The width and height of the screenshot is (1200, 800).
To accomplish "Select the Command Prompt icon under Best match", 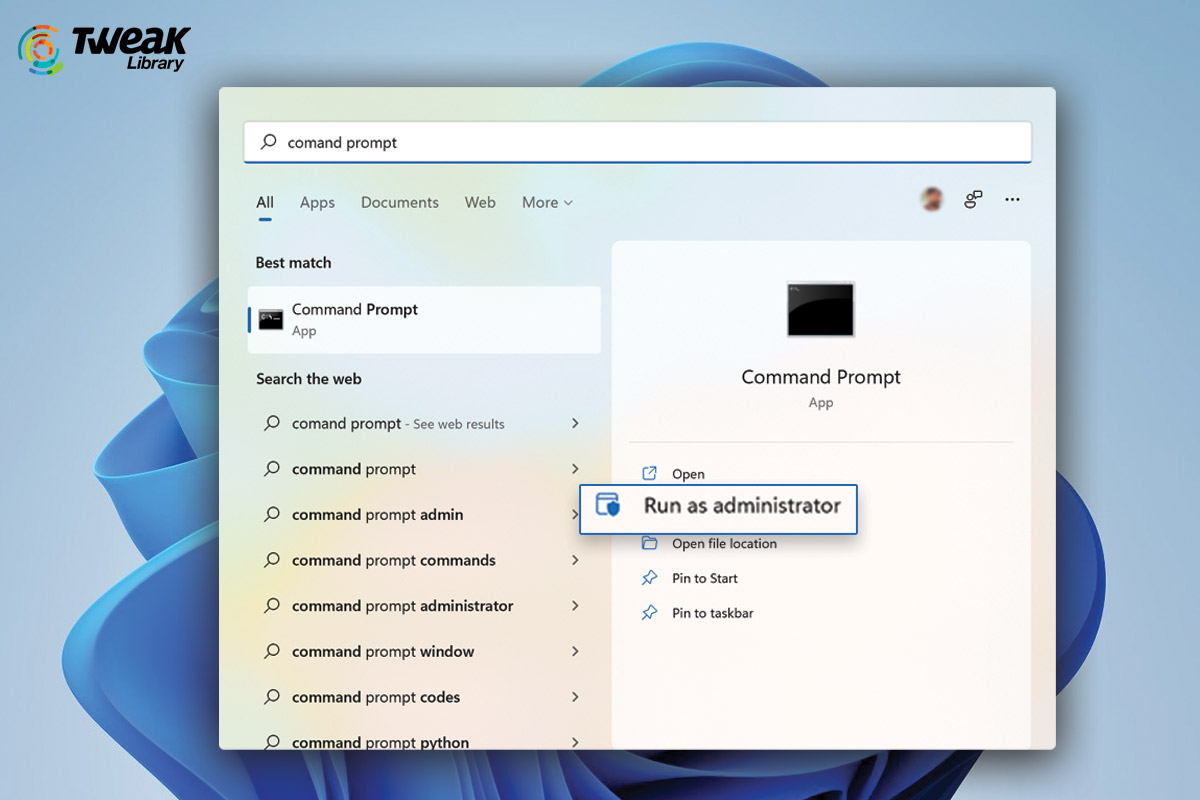I will (270, 318).
